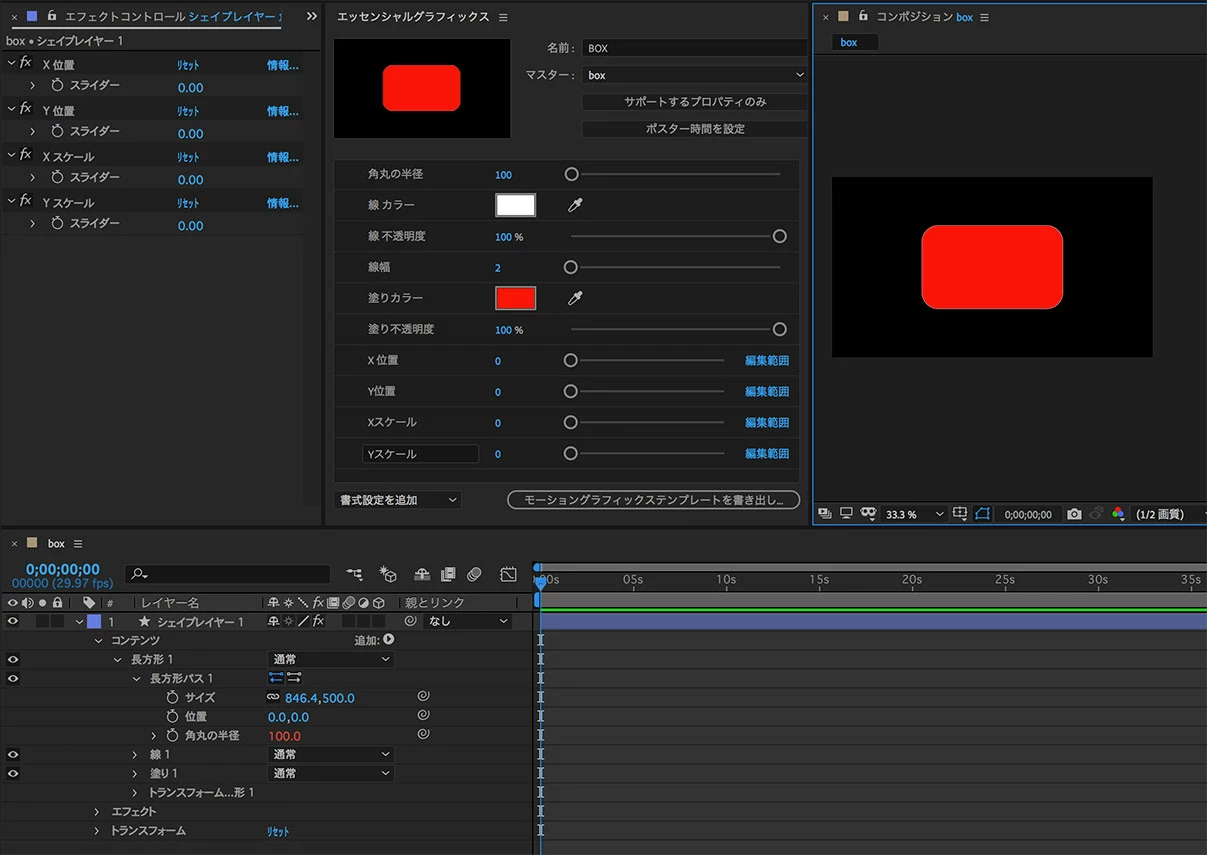This screenshot has height=855, width=1207.
Task: Click リセット for the X 位置 effect
Action: point(188,65)
